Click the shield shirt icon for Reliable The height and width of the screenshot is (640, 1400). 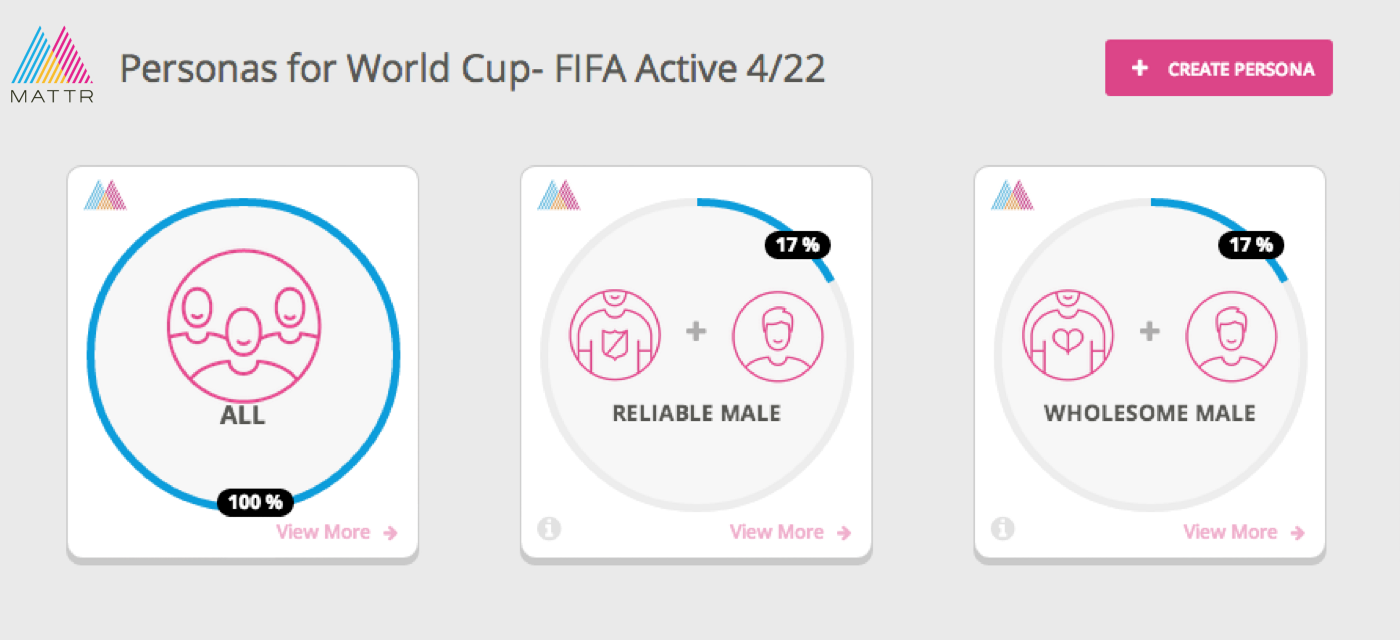pos(615,336)
